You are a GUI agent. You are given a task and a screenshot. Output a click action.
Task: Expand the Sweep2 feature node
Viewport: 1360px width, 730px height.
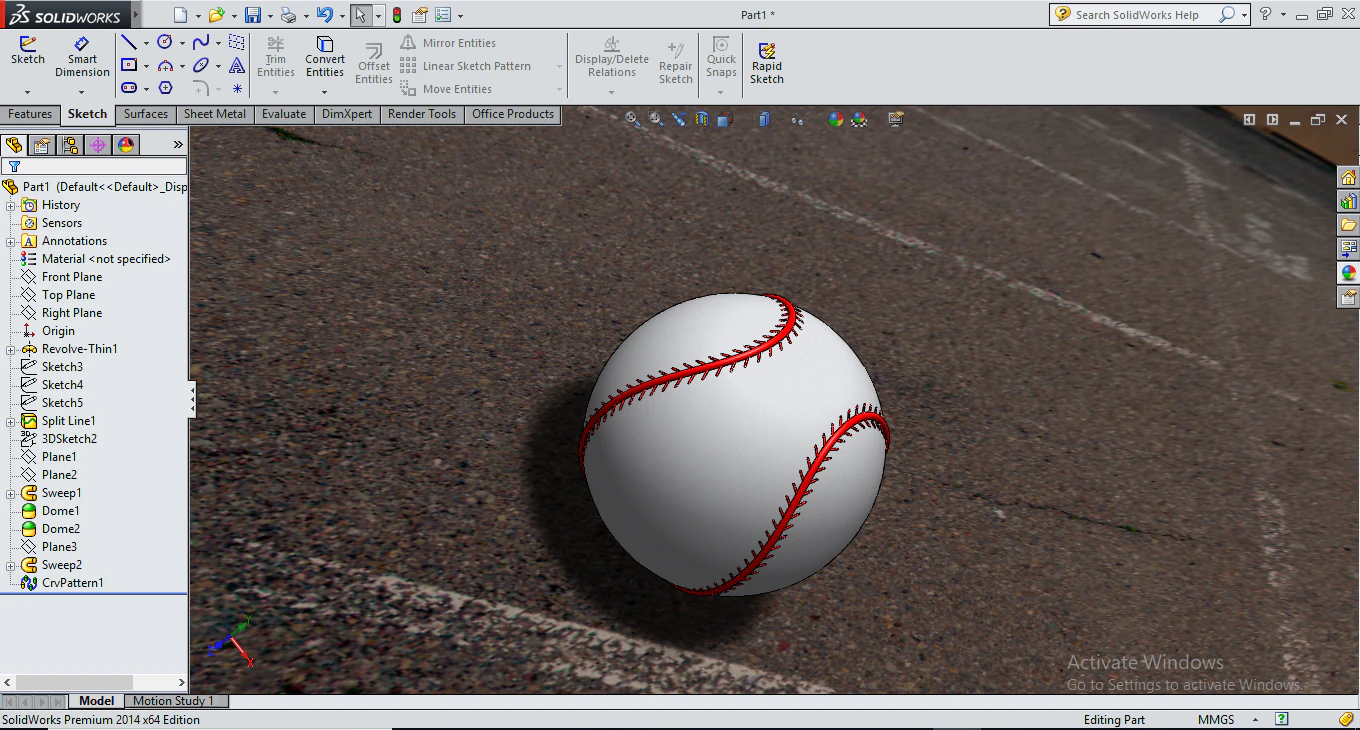11,565
